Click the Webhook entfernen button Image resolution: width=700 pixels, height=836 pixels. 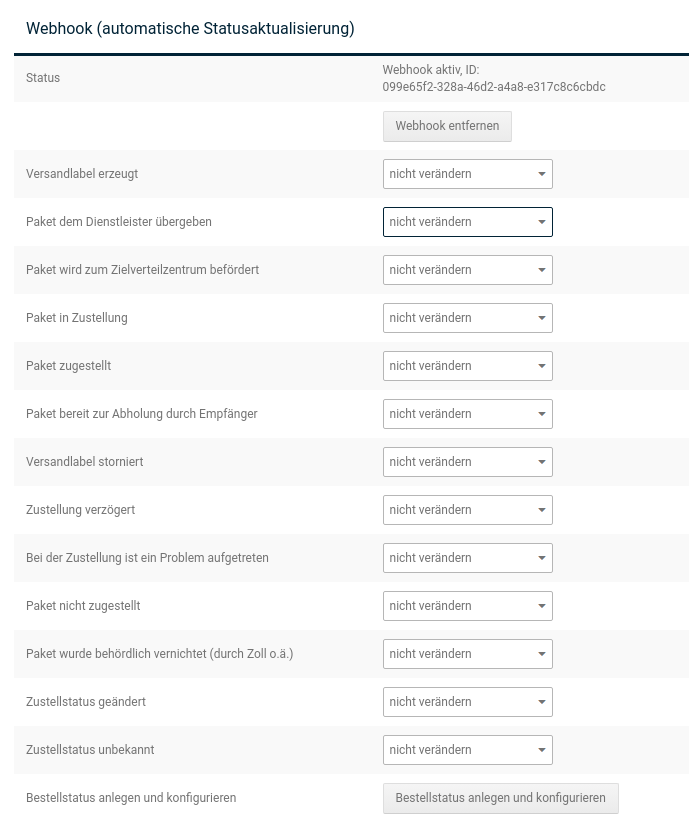[x=447, y=126]
